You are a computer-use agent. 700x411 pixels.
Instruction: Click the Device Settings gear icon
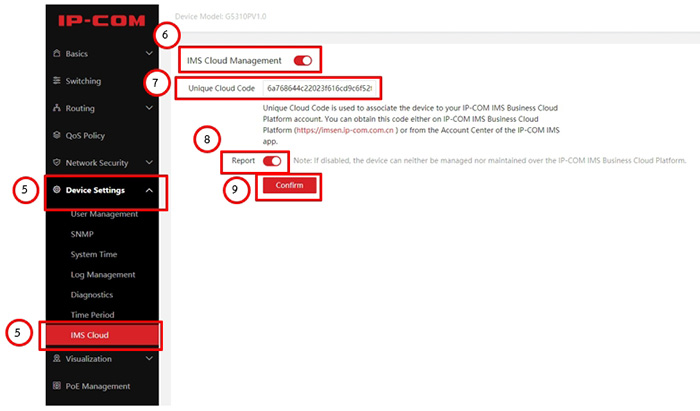click(x=57, y=189)
